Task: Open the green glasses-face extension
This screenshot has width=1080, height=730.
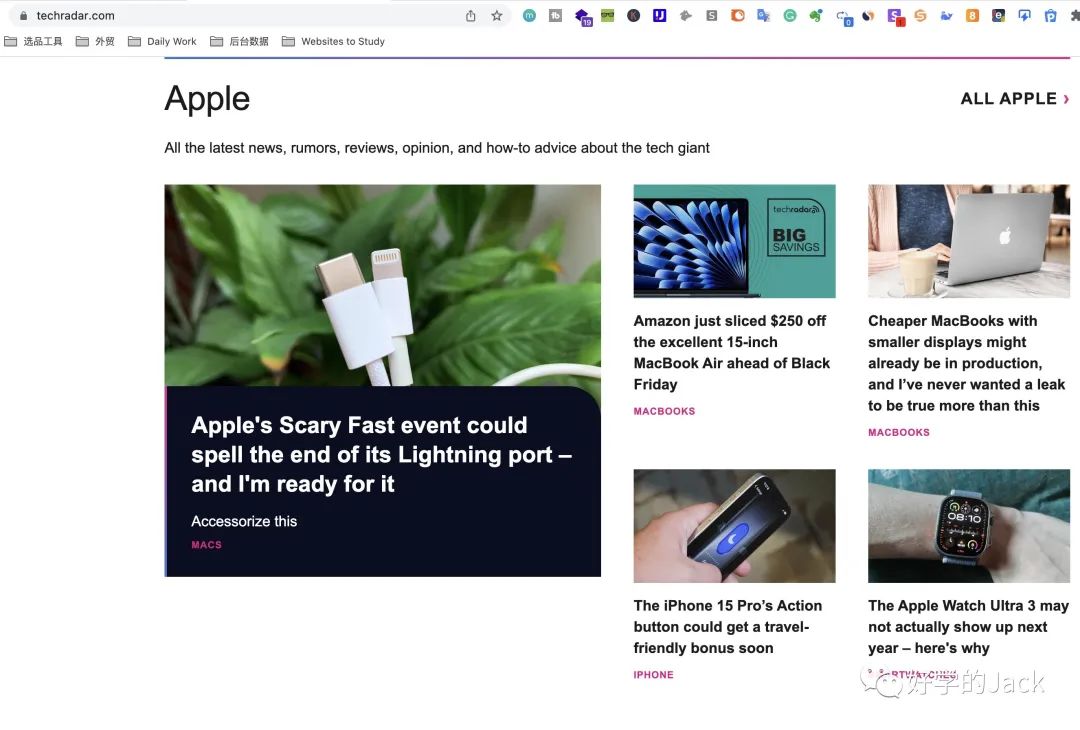Action: (x=608, y=15)
